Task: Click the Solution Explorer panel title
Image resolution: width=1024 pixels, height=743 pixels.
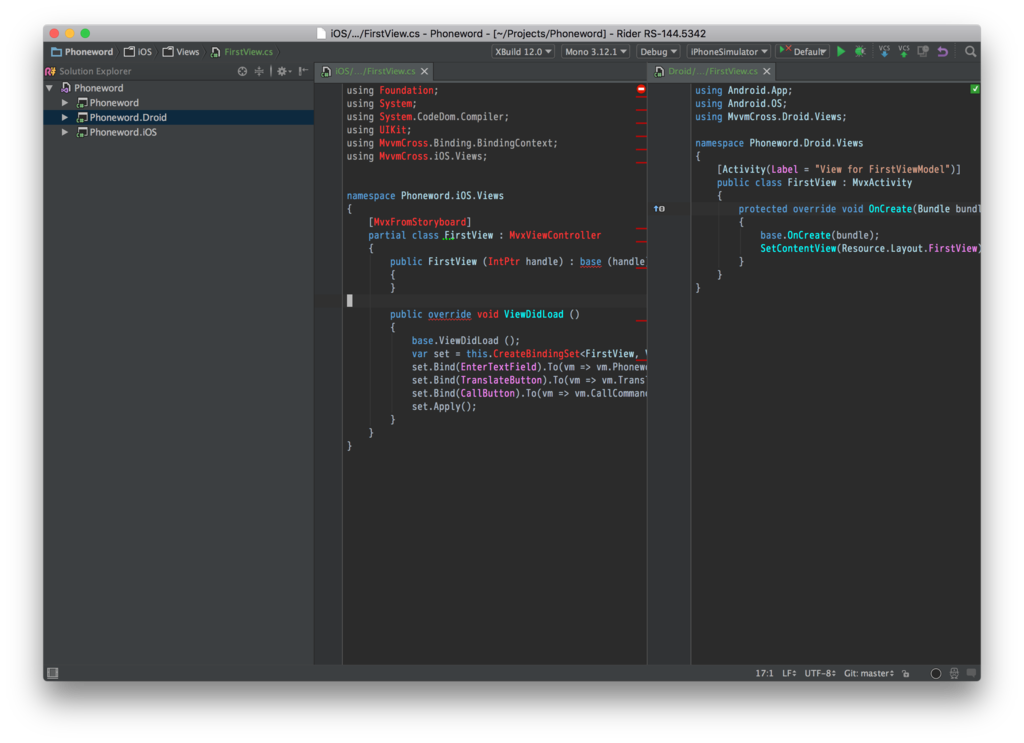Action: (x=95, y=71)
